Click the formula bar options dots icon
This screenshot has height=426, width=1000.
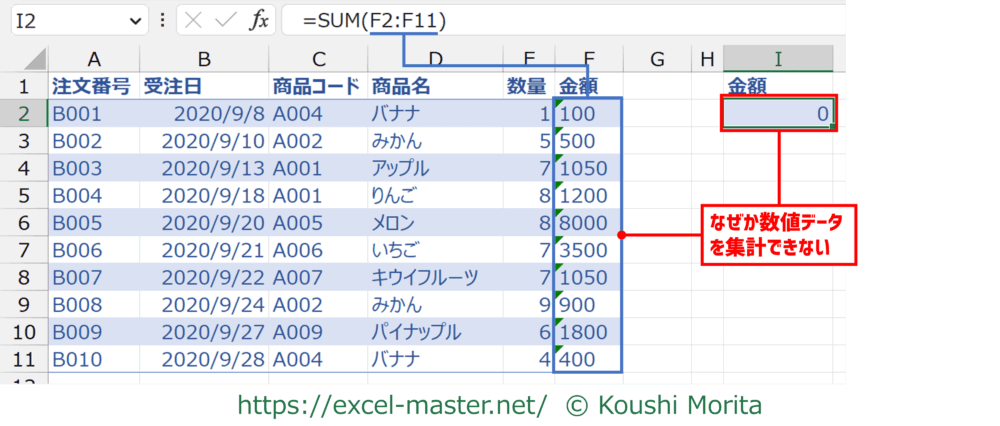point(164,20)
